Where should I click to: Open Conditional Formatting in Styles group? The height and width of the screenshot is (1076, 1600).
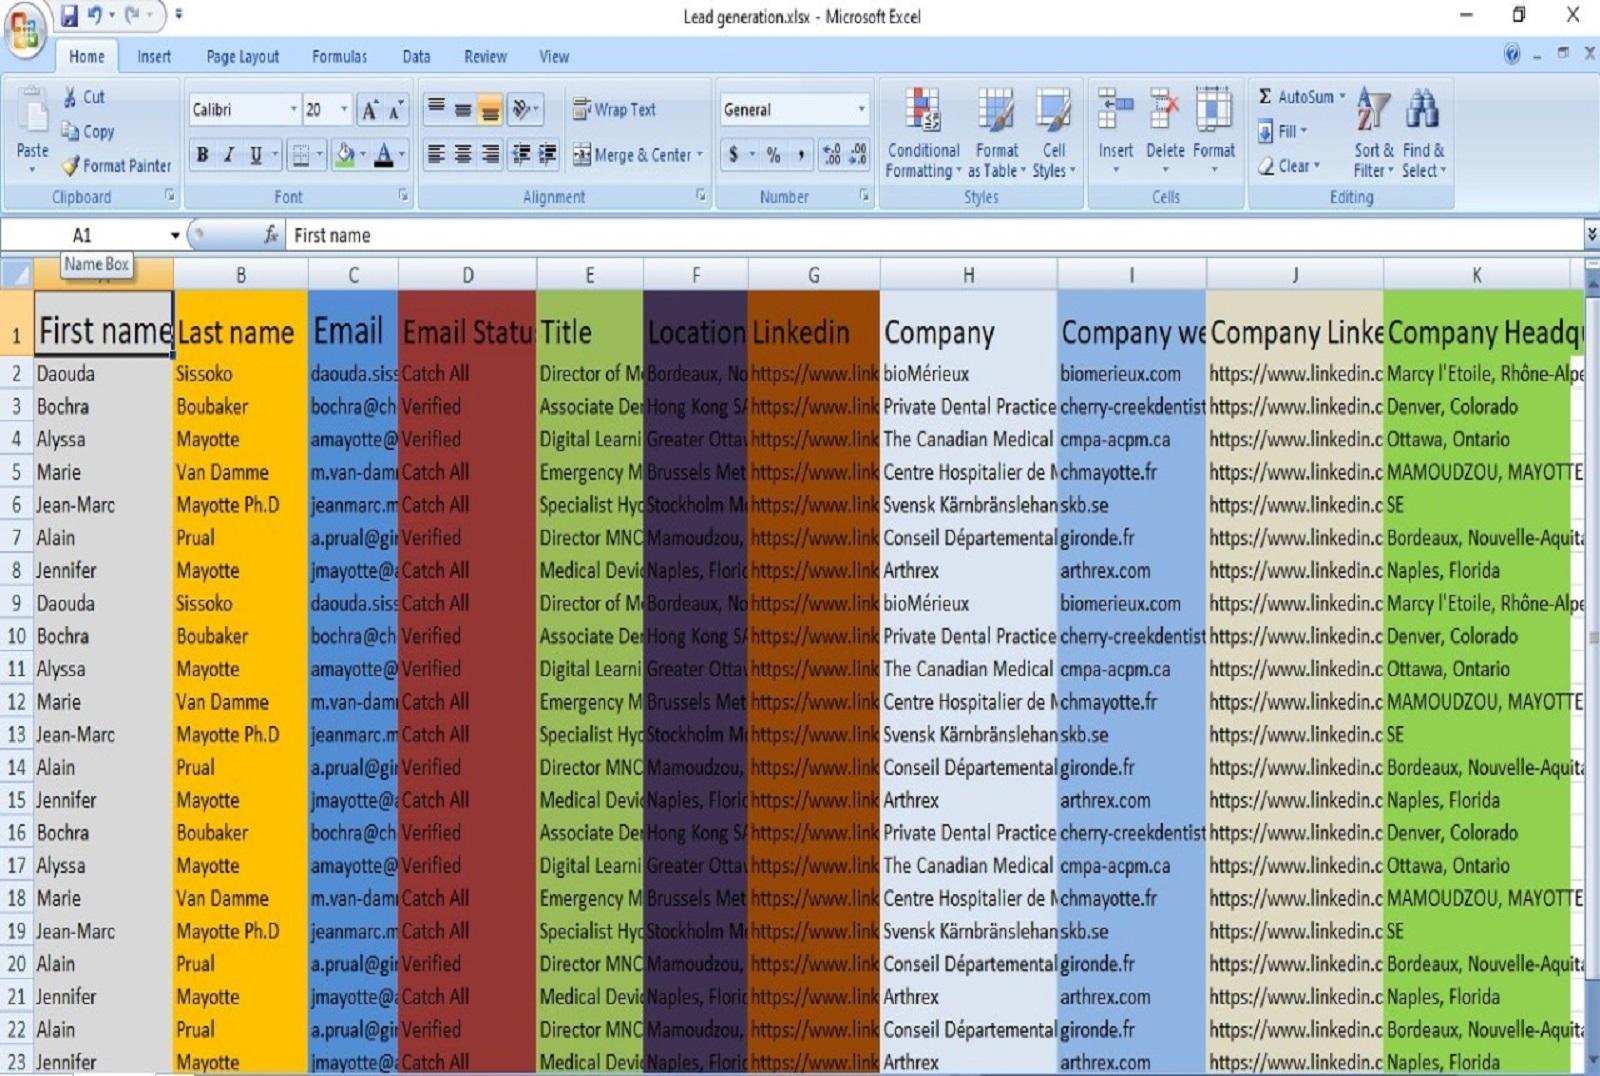pyautogui.click(x=923, y=132)
